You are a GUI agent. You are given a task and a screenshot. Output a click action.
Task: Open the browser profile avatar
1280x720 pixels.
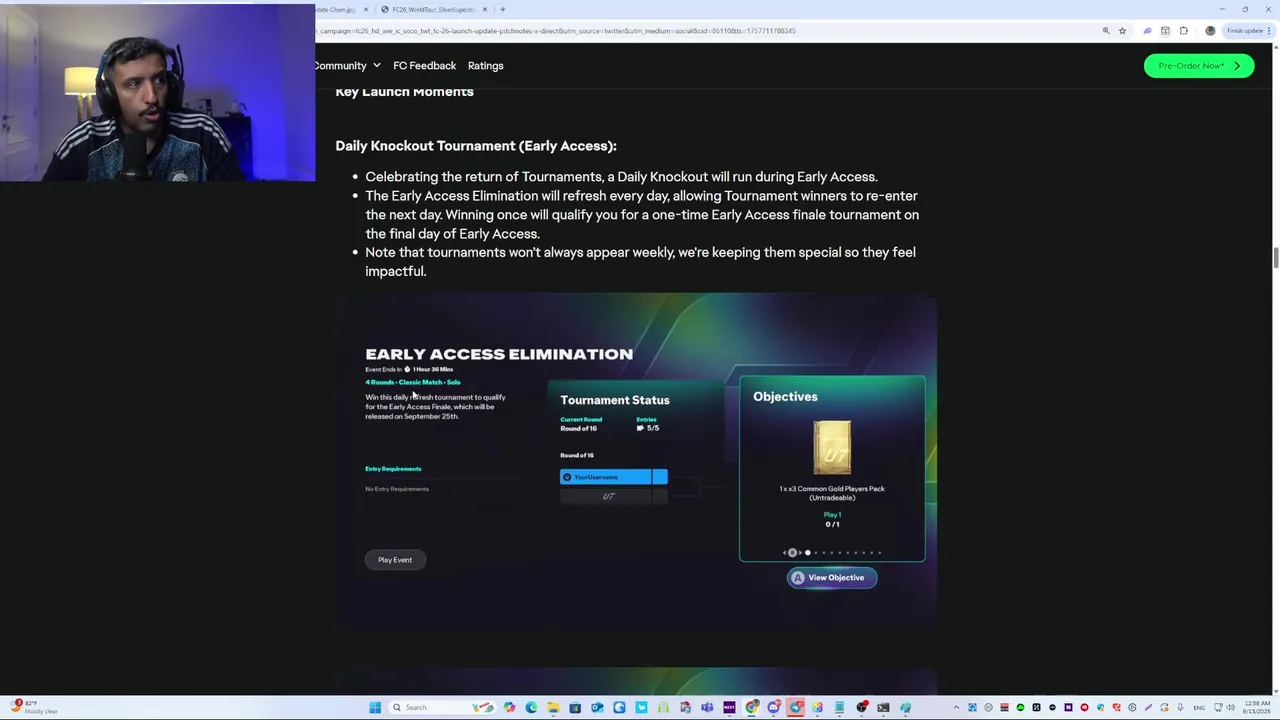pos(1210,31)
